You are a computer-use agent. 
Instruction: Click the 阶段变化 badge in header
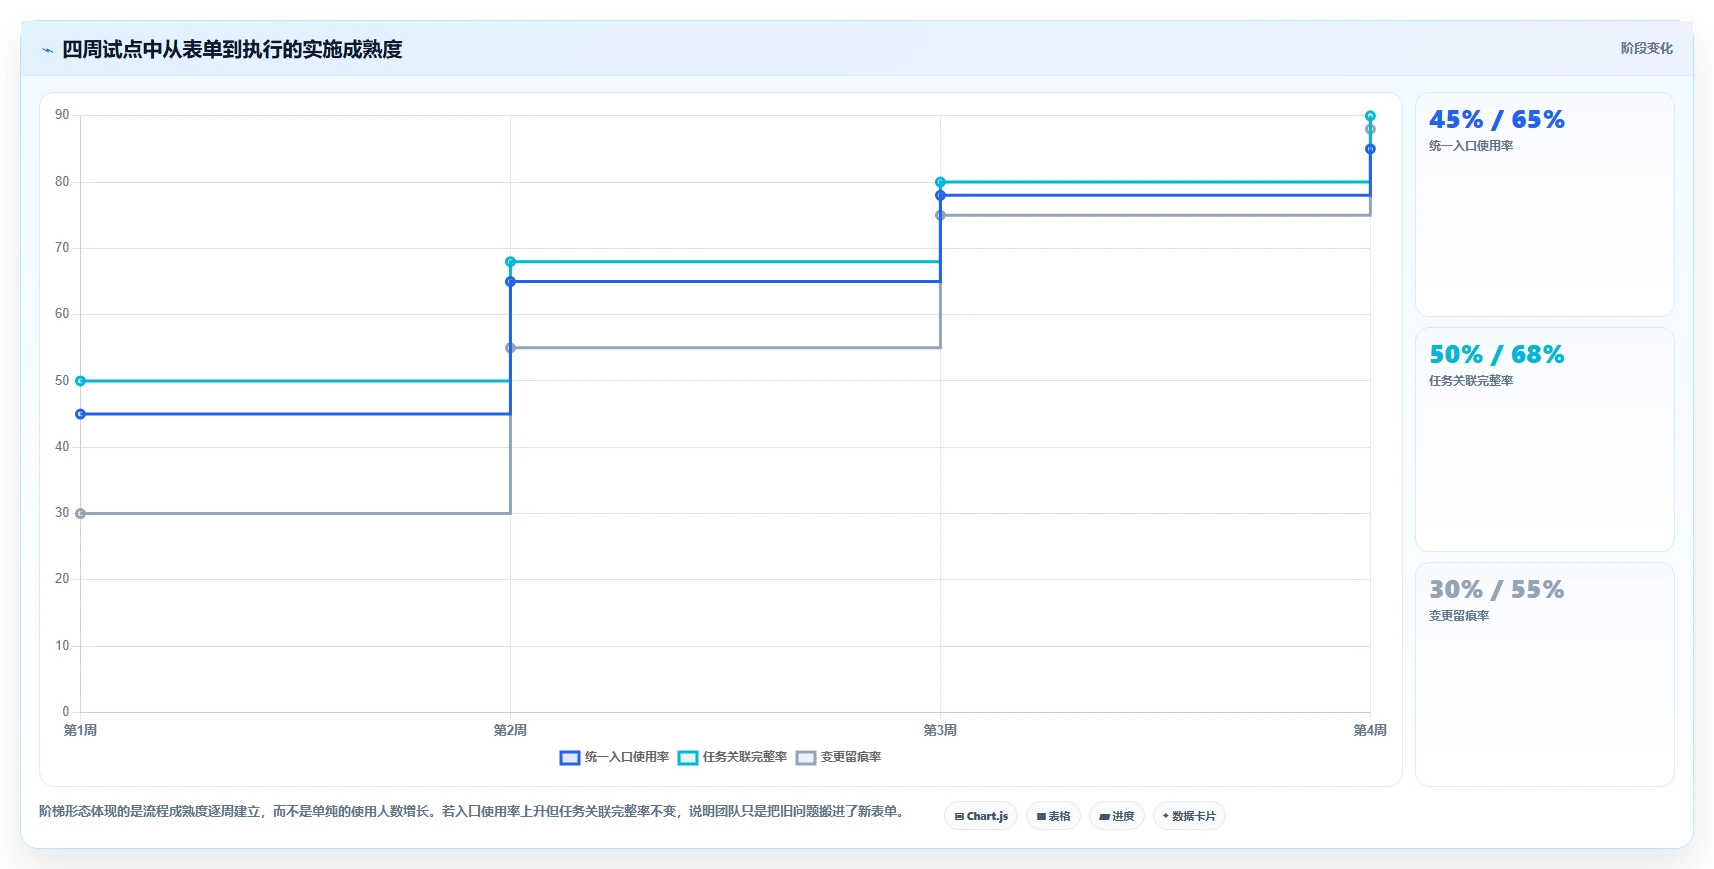click(x=1646, y=48)
